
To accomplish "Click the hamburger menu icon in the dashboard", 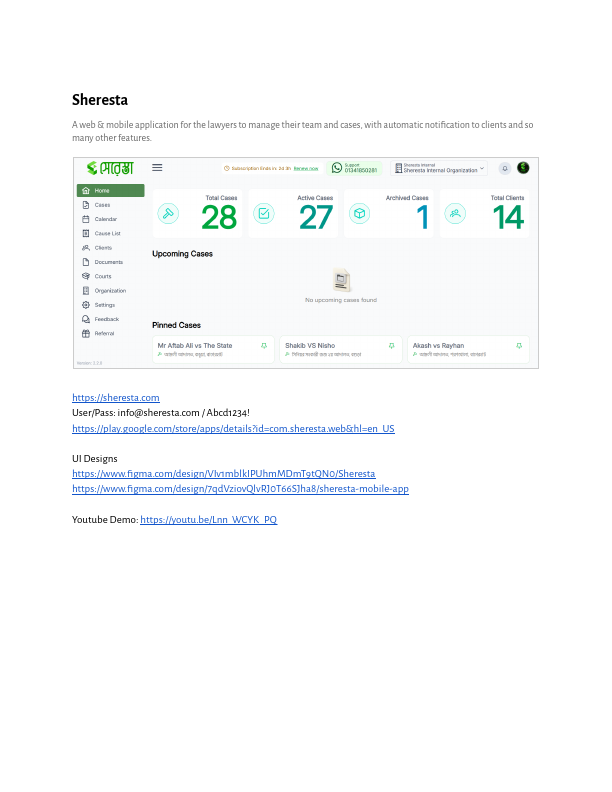I will coord(157,167).
